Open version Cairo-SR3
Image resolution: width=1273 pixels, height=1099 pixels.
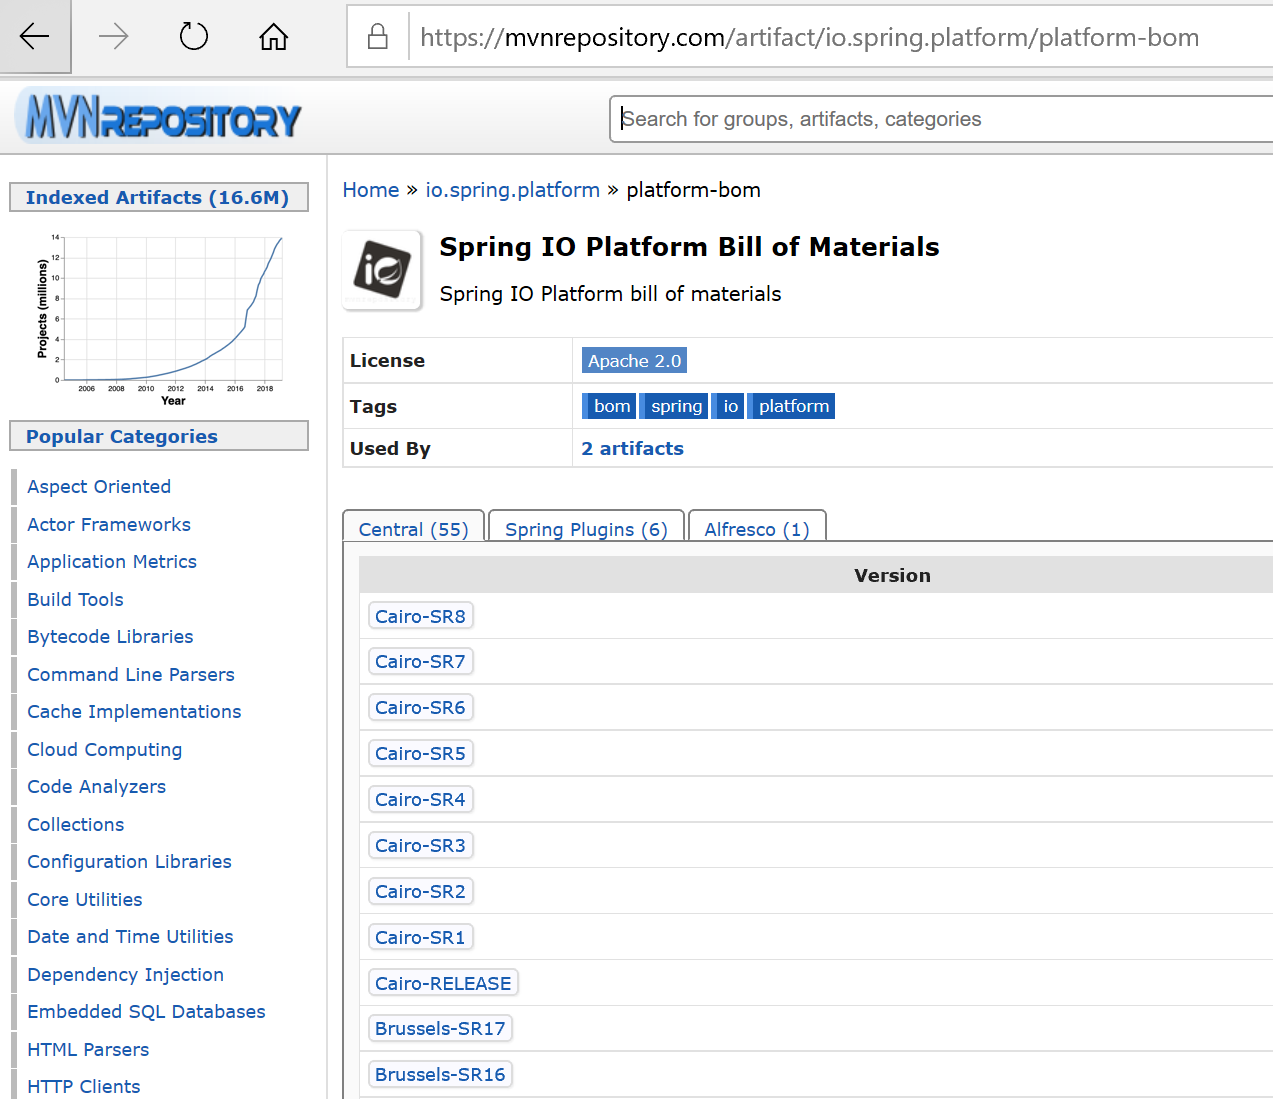(x=420, y=845)
